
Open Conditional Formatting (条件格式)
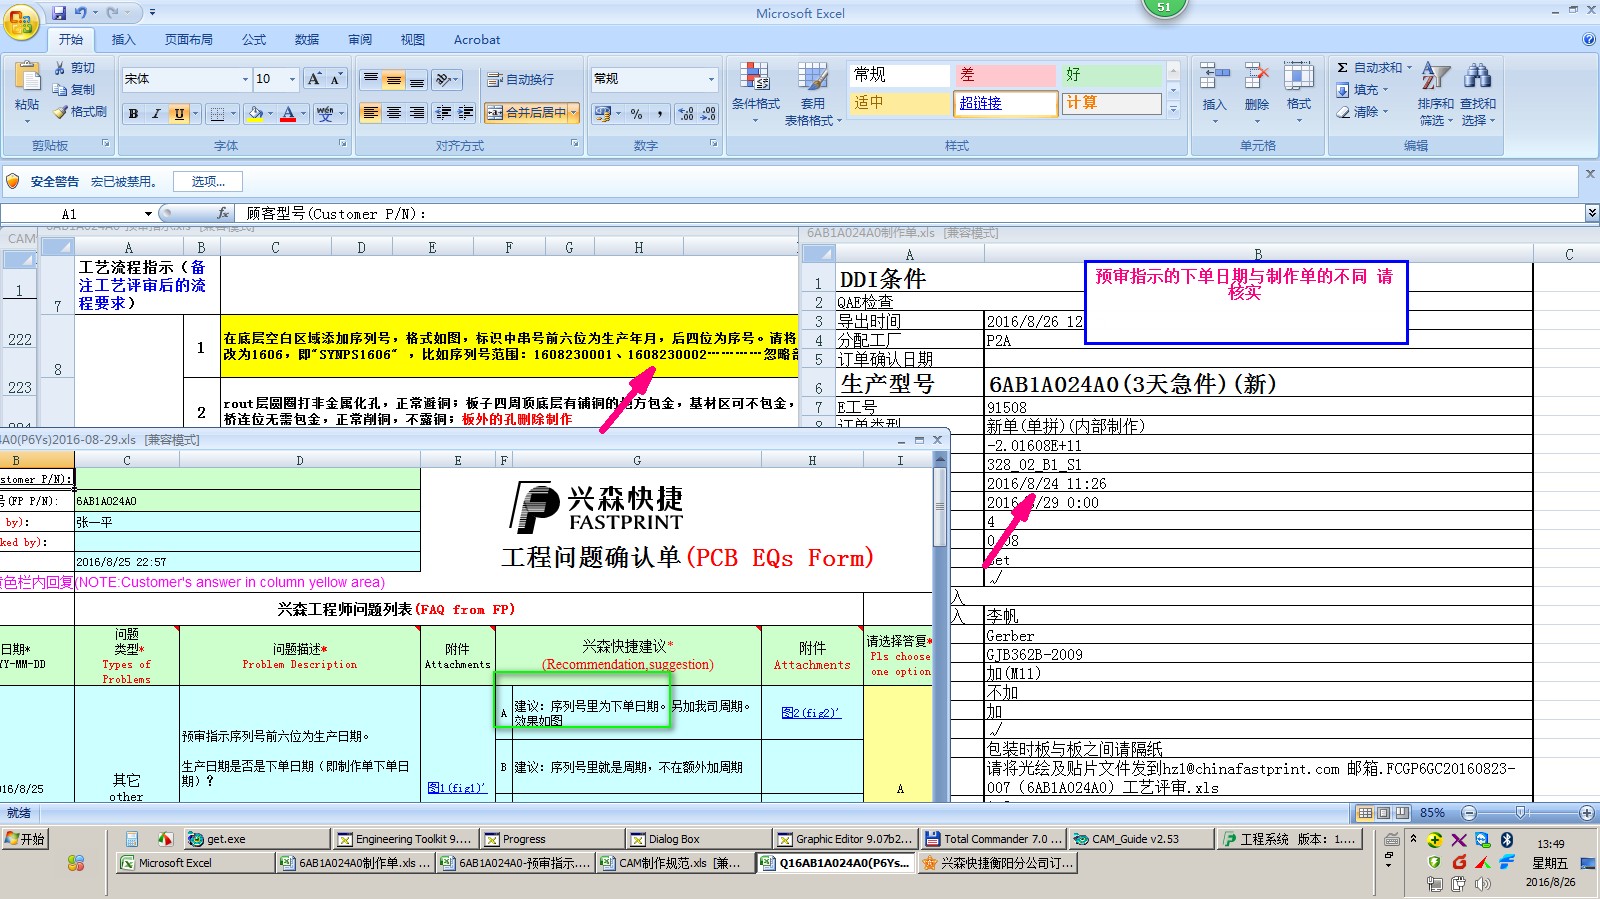pos(755,93)
